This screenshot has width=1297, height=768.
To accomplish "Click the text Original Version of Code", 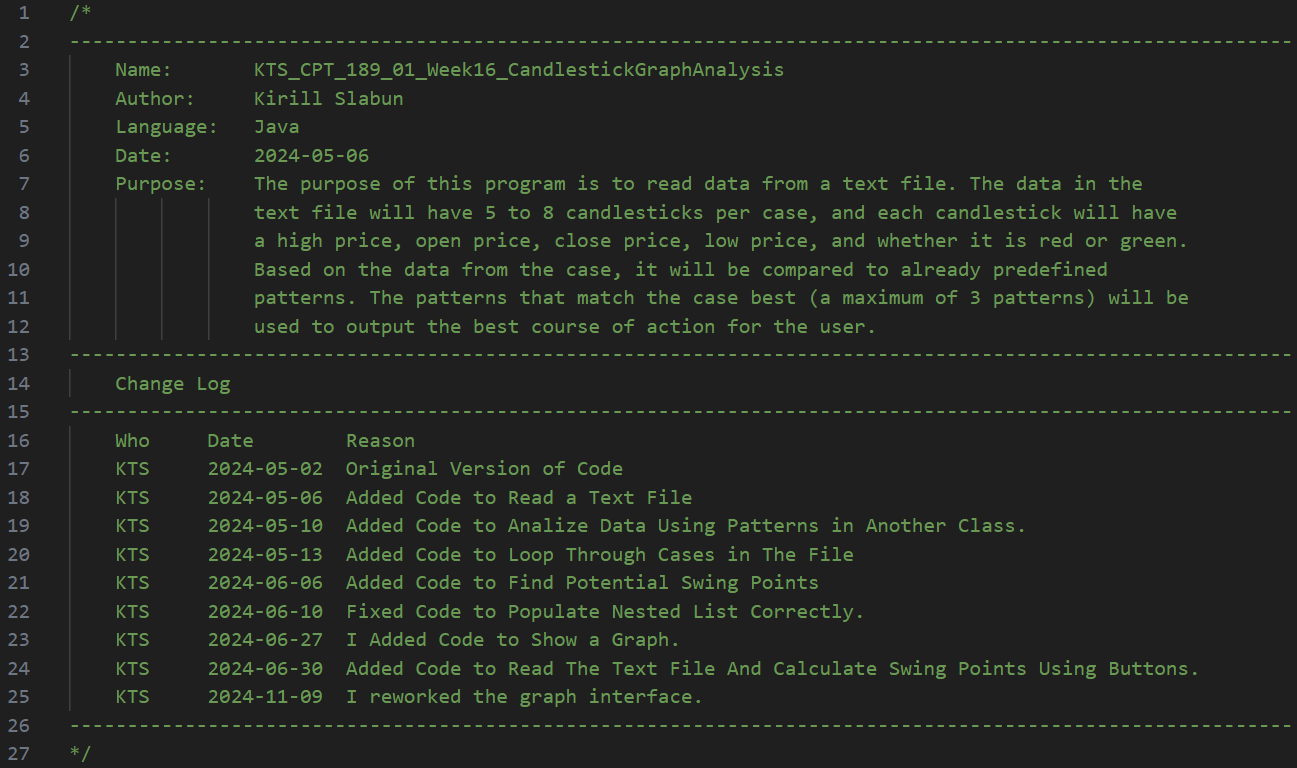I will tap(484, 469).
